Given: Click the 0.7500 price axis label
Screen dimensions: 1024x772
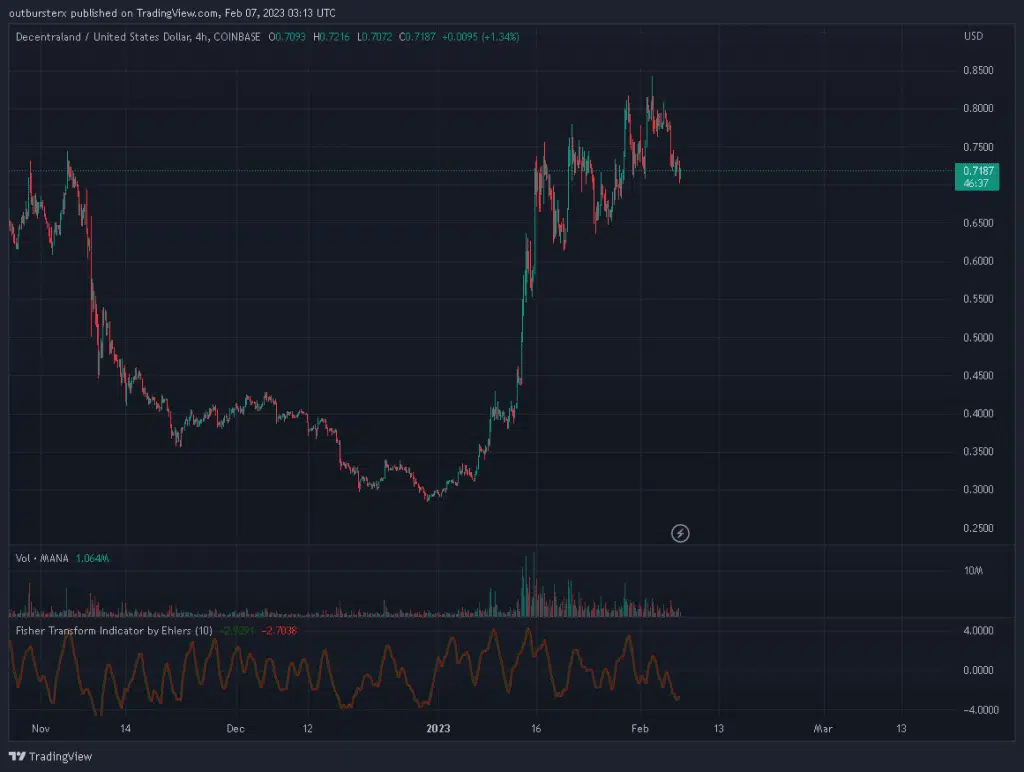Looking at the screenshot, I should (978, 147).
